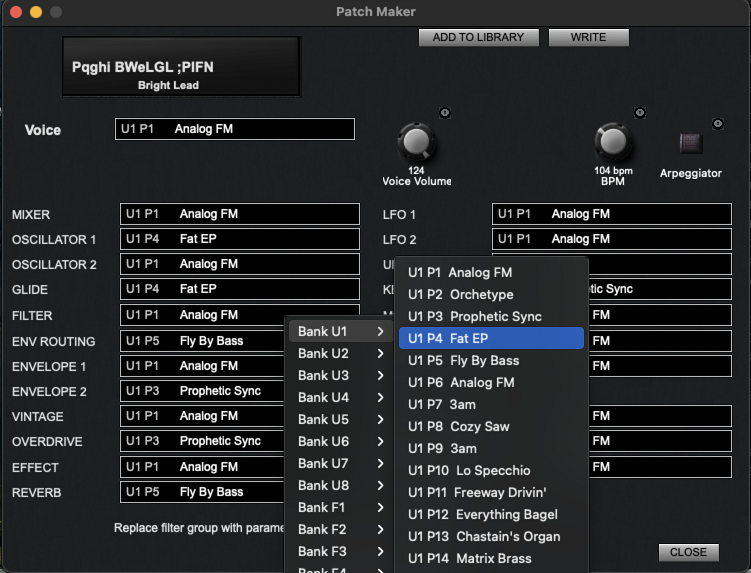The image size is (751, 573).
Task: Click the patch name display field
Action: [181, 72]
